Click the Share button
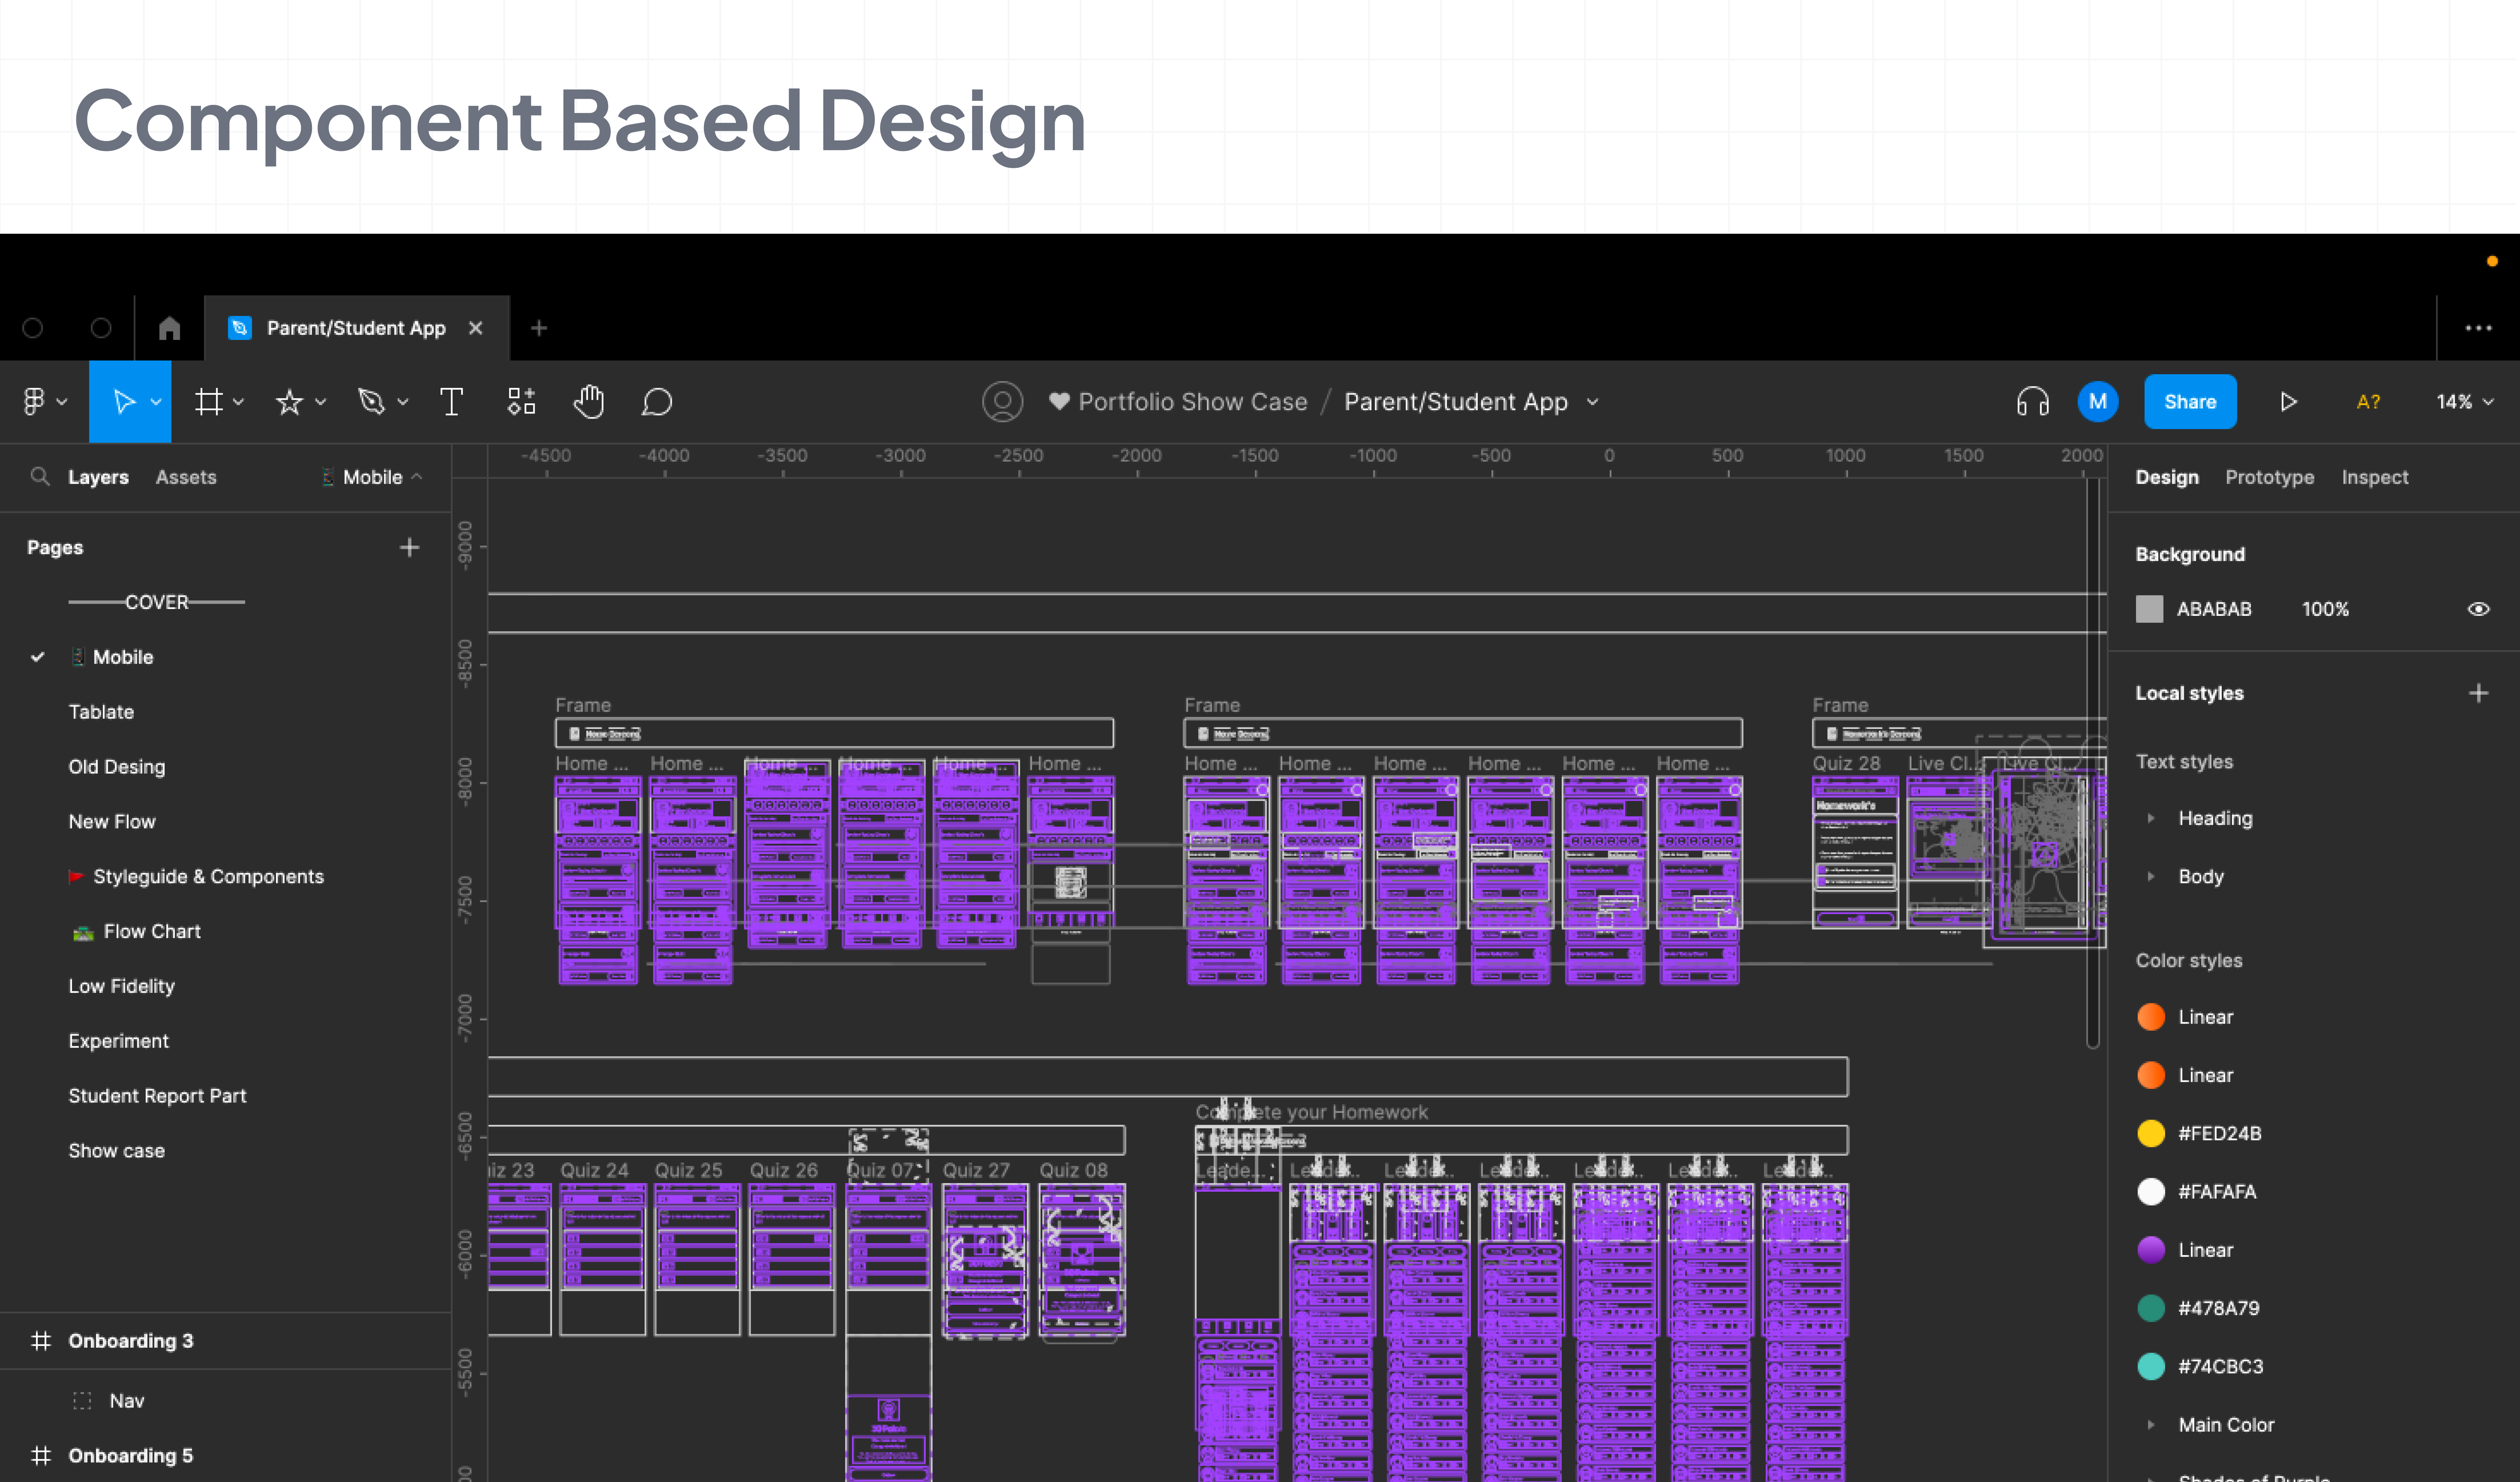The width and height of the screenshot is (2520, 1482). (2190, 402)
